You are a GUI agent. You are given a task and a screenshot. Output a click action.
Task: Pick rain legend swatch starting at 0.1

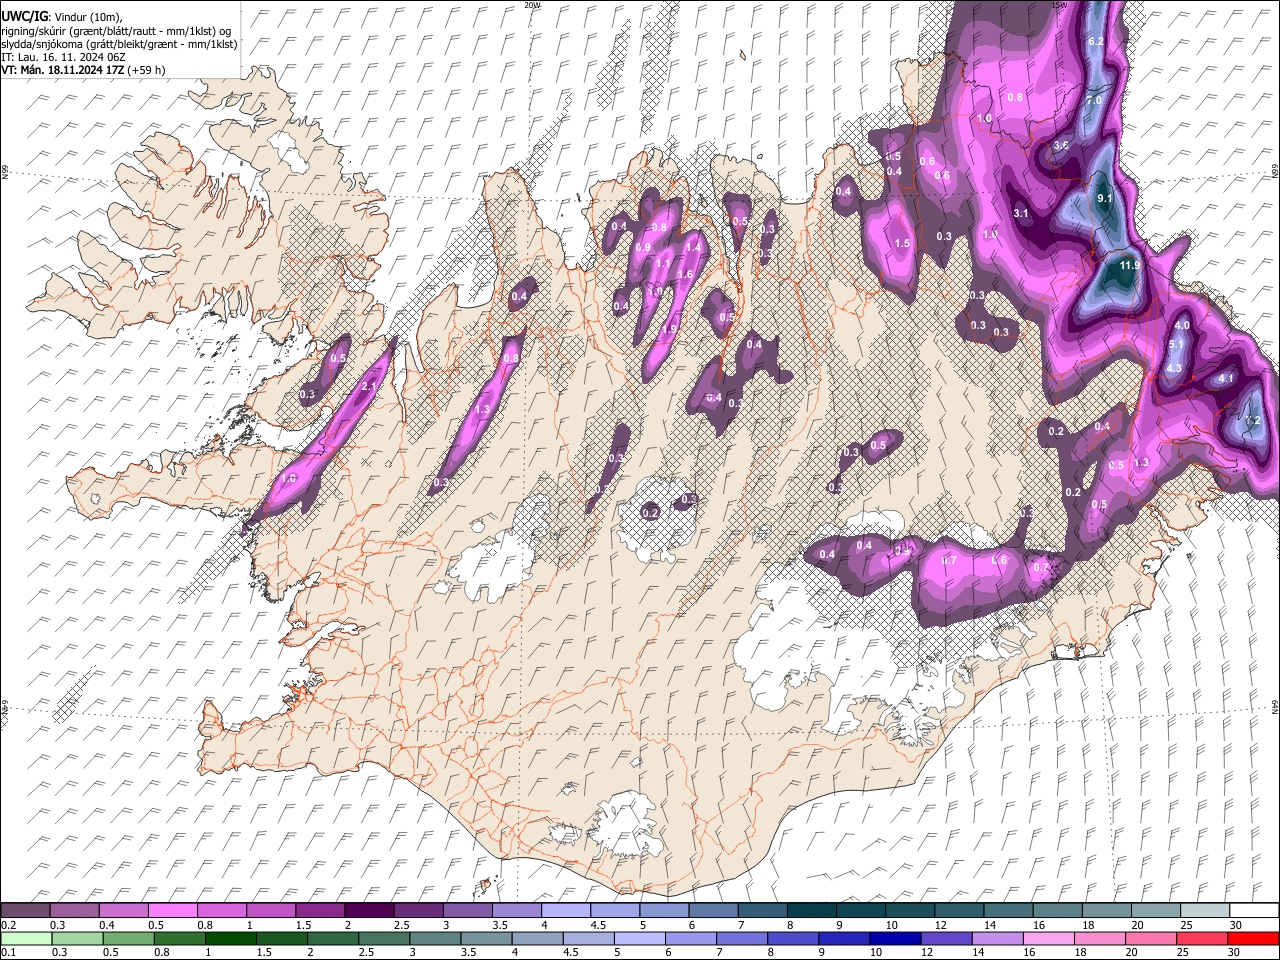coord(26,939)
